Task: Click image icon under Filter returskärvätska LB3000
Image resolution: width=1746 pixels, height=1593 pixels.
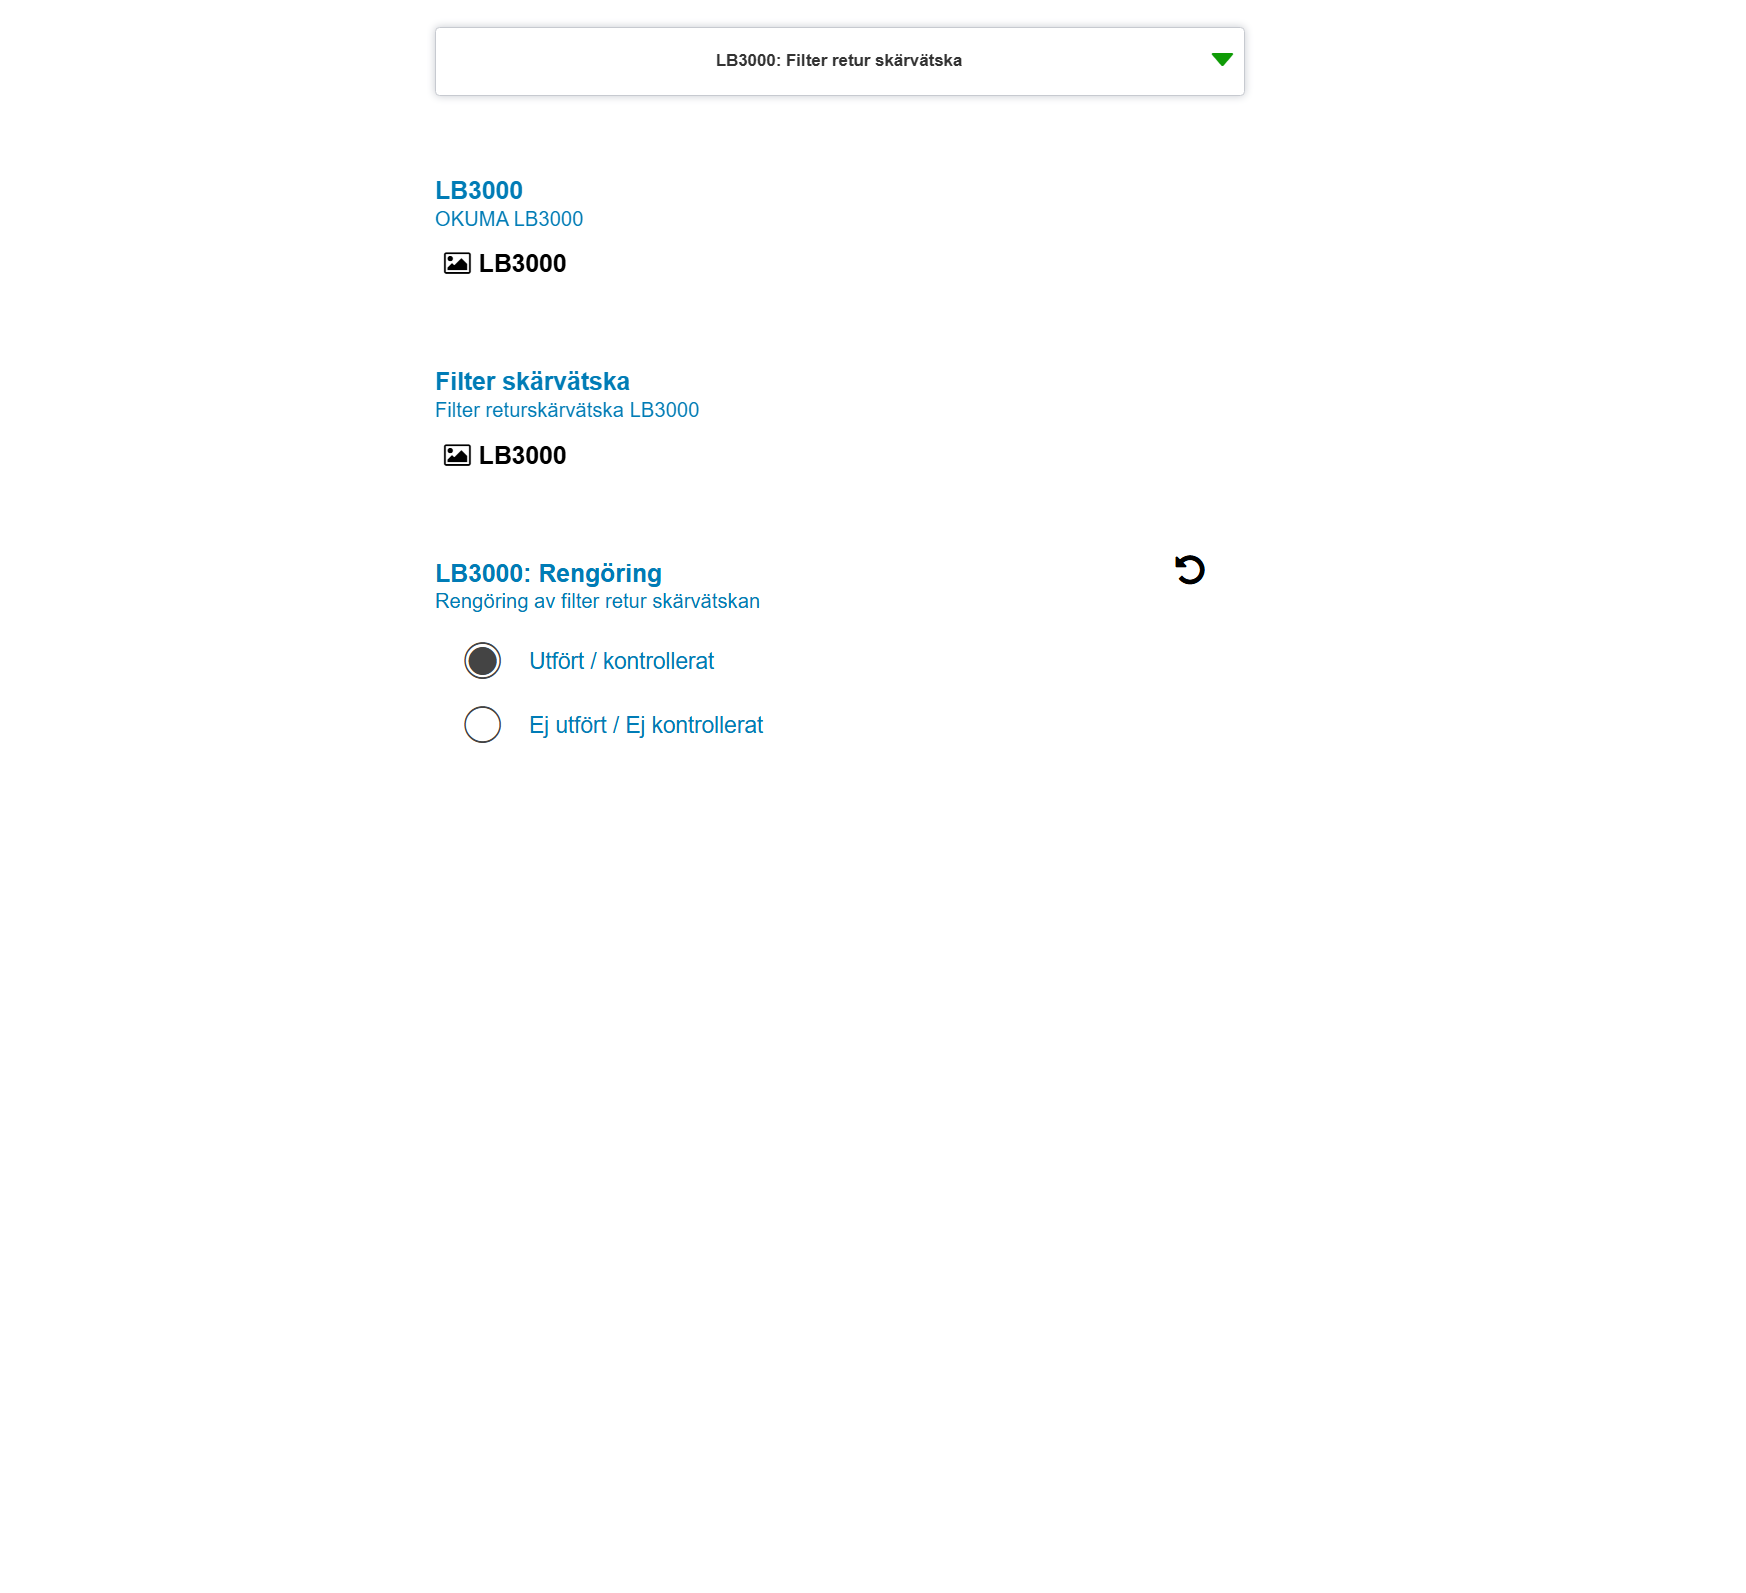Action: coord(457,455)
